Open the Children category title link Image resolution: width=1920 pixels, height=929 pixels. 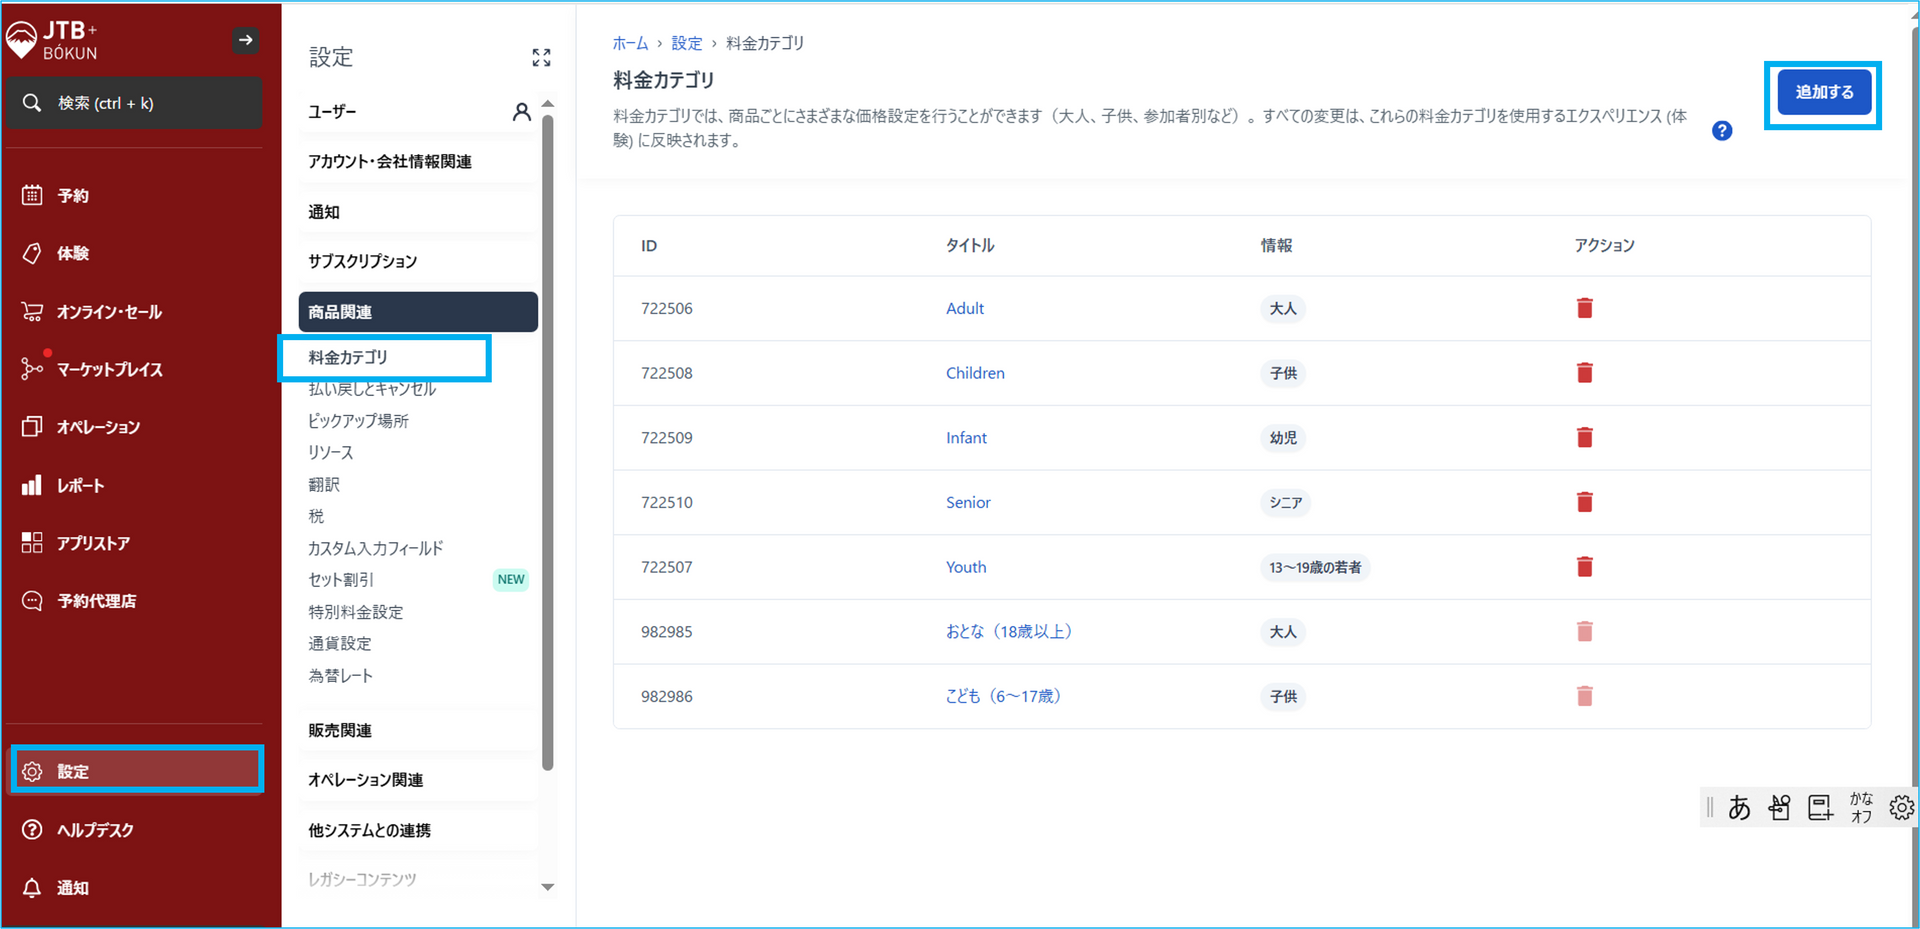[x=975, y=373]
